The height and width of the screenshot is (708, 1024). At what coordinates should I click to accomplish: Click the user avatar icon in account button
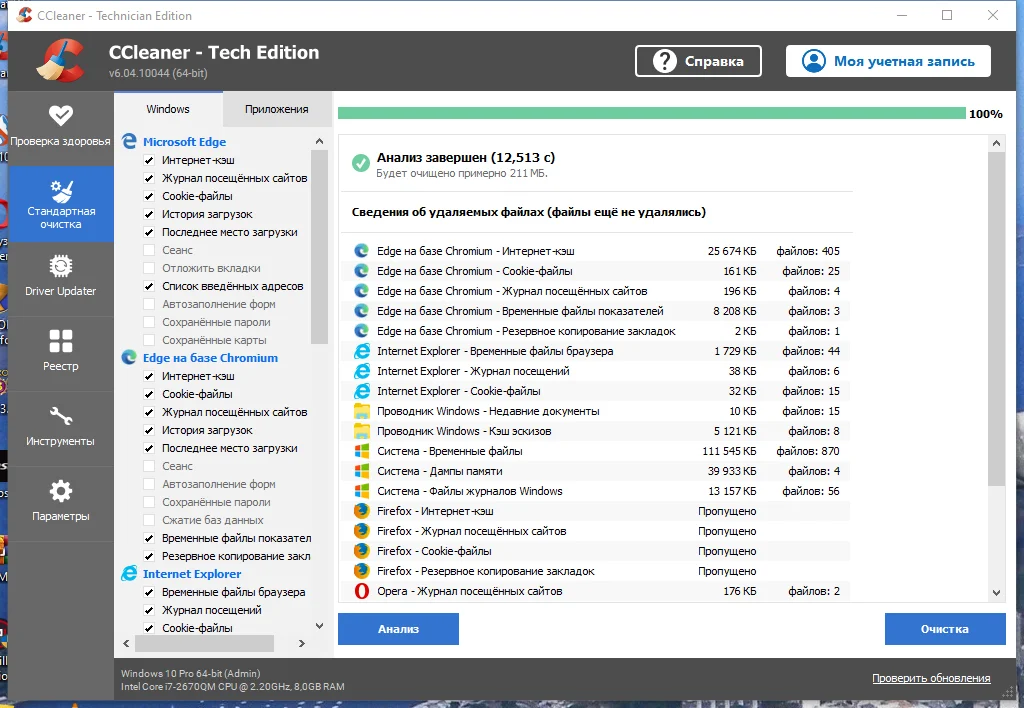(x=814, y=61)
